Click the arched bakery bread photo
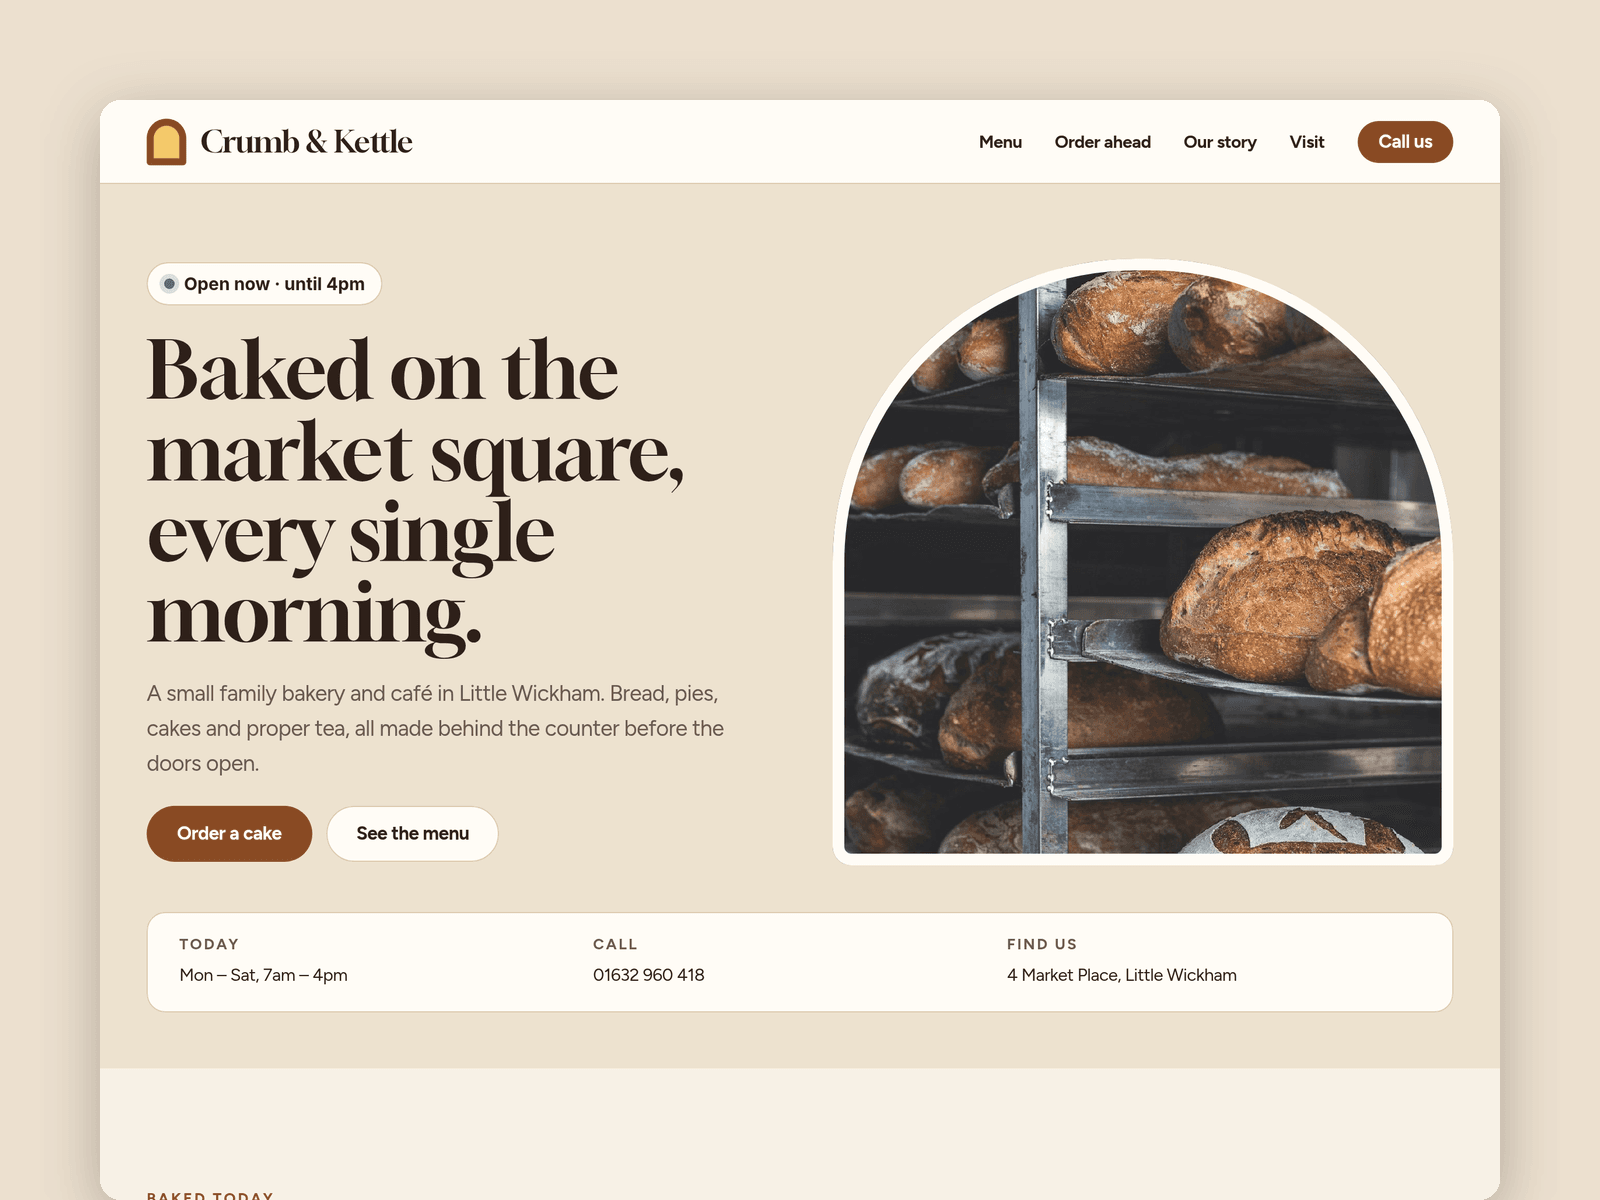The width and height of the screenshot is (1600, 1200). coord(1142,562)
